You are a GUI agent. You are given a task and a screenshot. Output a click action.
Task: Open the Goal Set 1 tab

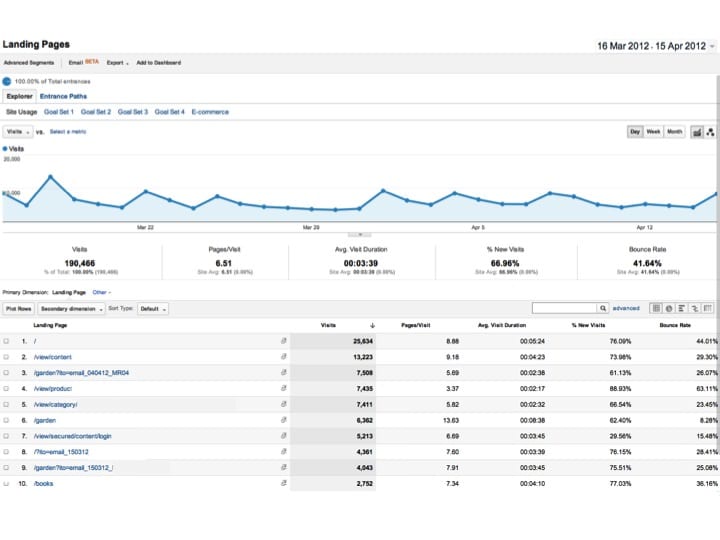pyautogui.click(x=59, y=112)
